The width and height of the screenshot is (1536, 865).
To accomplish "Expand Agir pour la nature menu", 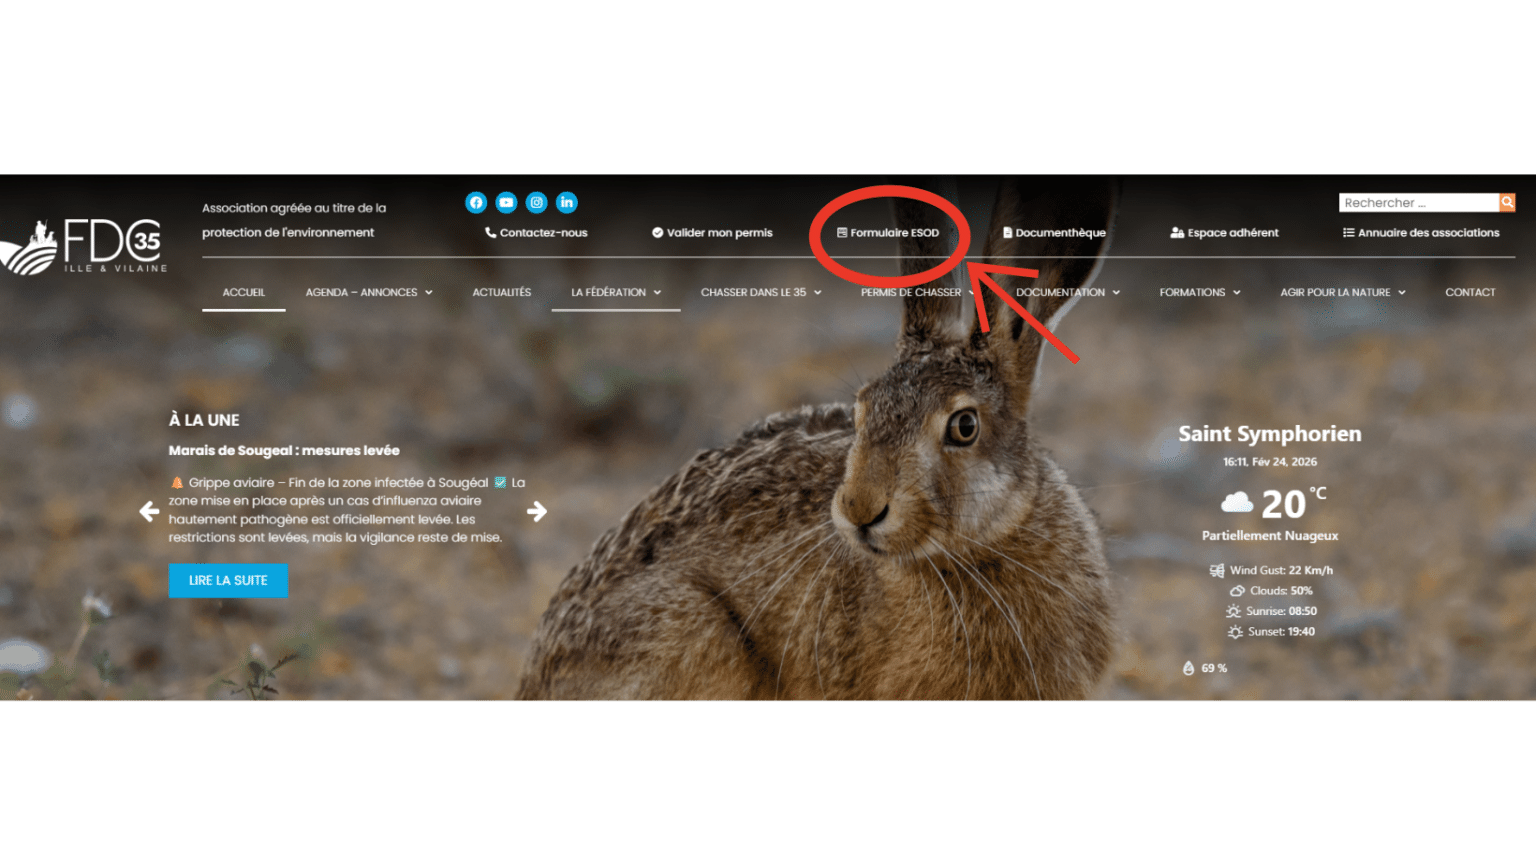I will pyautogui.click(x=1343, y=293).
